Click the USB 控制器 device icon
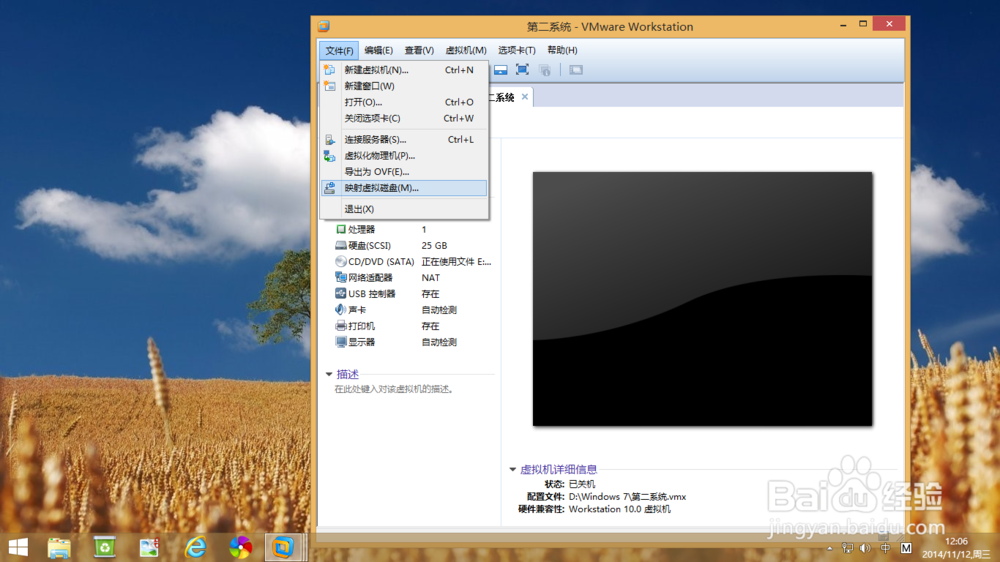 341,293
